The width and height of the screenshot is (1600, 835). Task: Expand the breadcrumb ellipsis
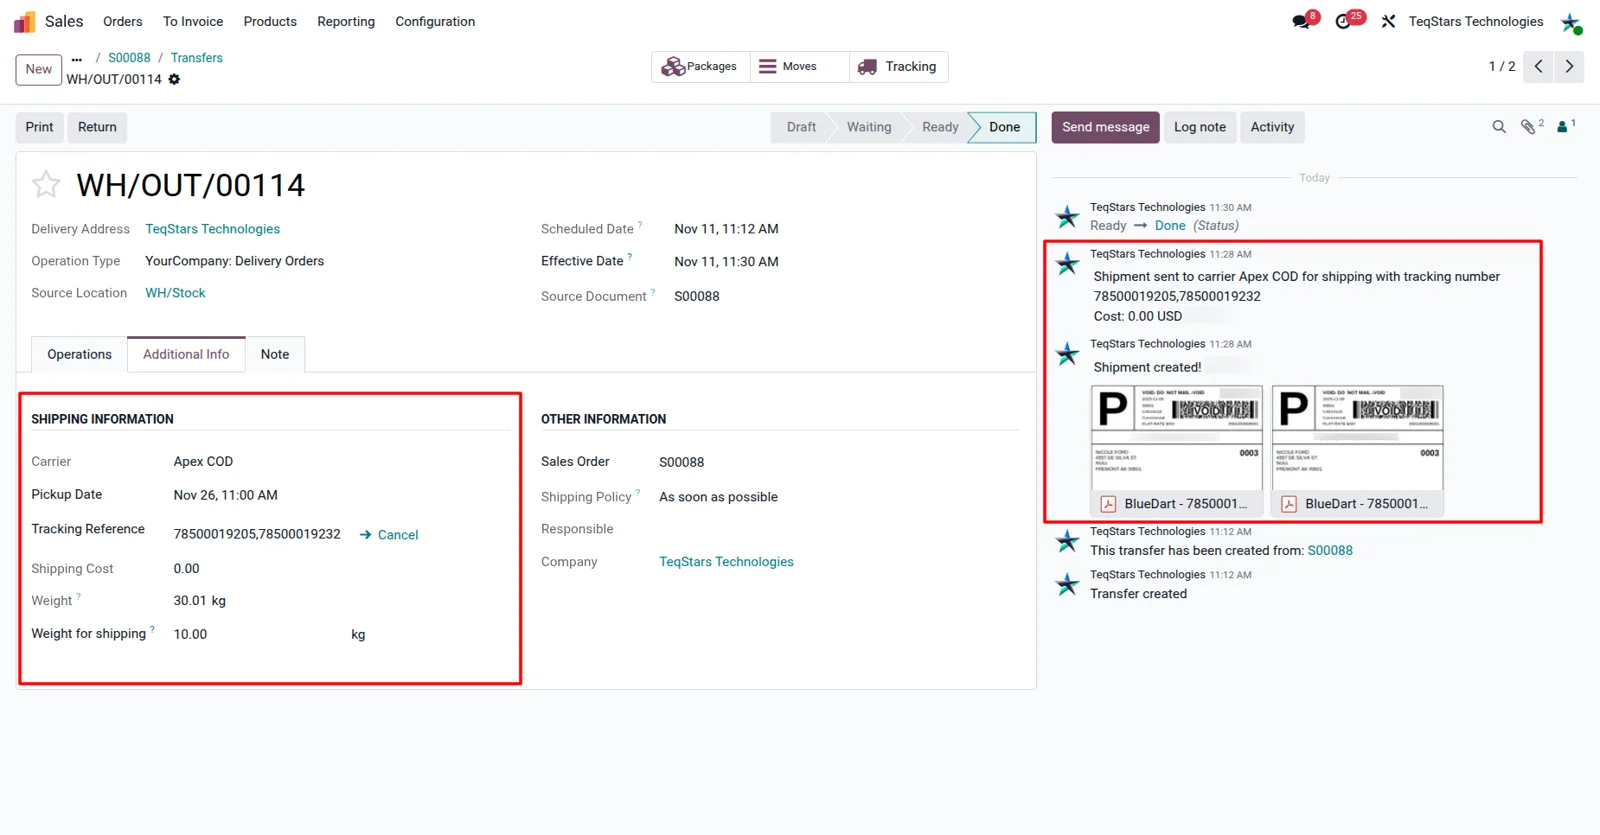pos(77,58)
